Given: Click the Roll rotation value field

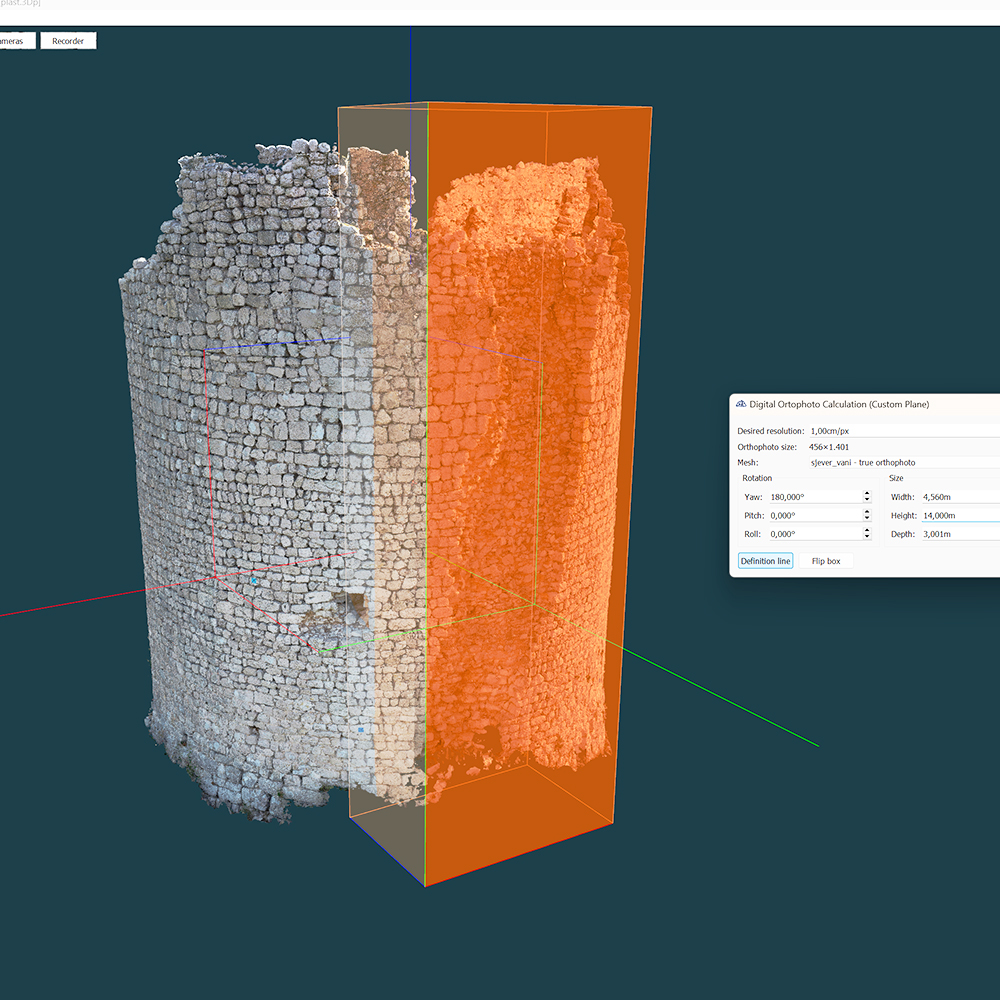Looking at the screenshot, I should (815, 533).
